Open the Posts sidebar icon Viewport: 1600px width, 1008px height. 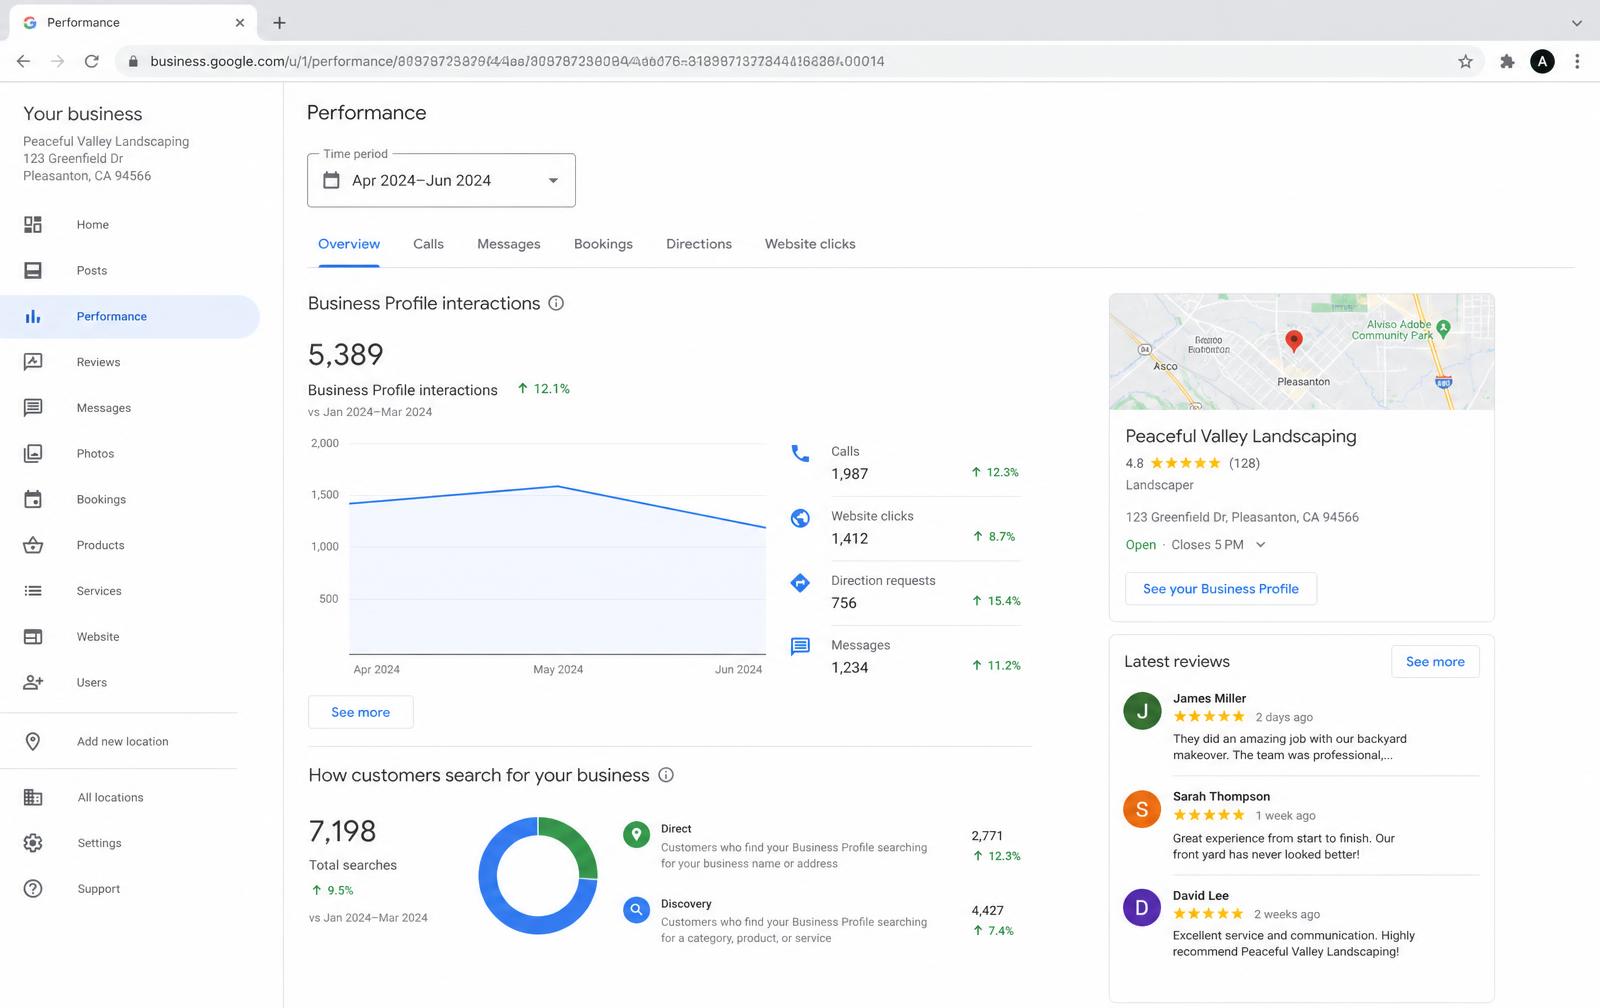tap(33, 271)
